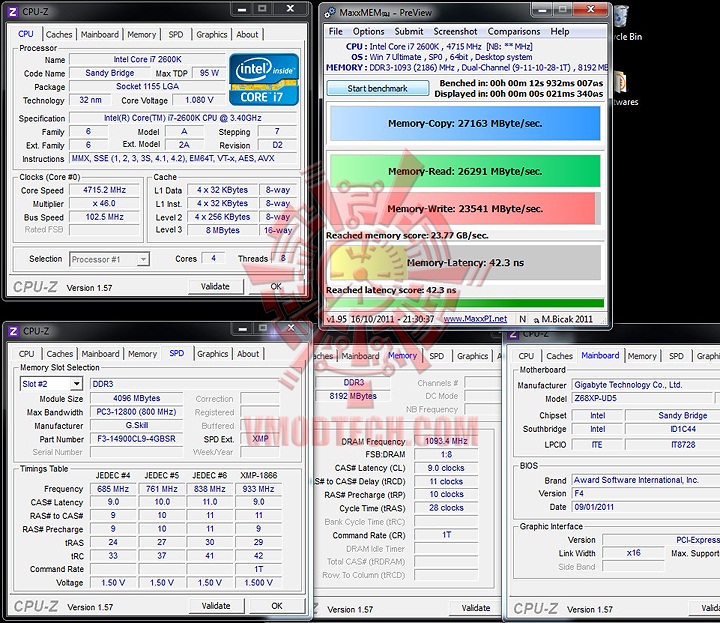Click the Name field Intel Core i7 2600K
This screenshot has width=720, height=623.
pyautogui.click(x=147, y=59)
